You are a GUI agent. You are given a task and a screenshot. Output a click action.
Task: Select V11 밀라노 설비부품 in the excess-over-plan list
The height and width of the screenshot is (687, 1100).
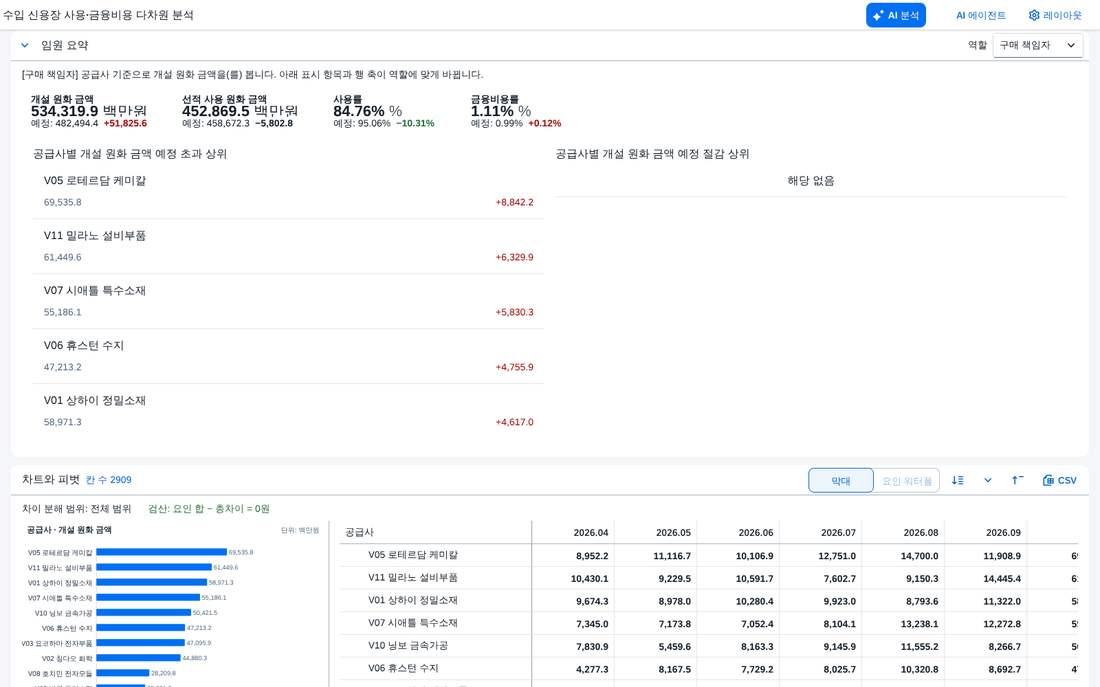coord(288,246)
